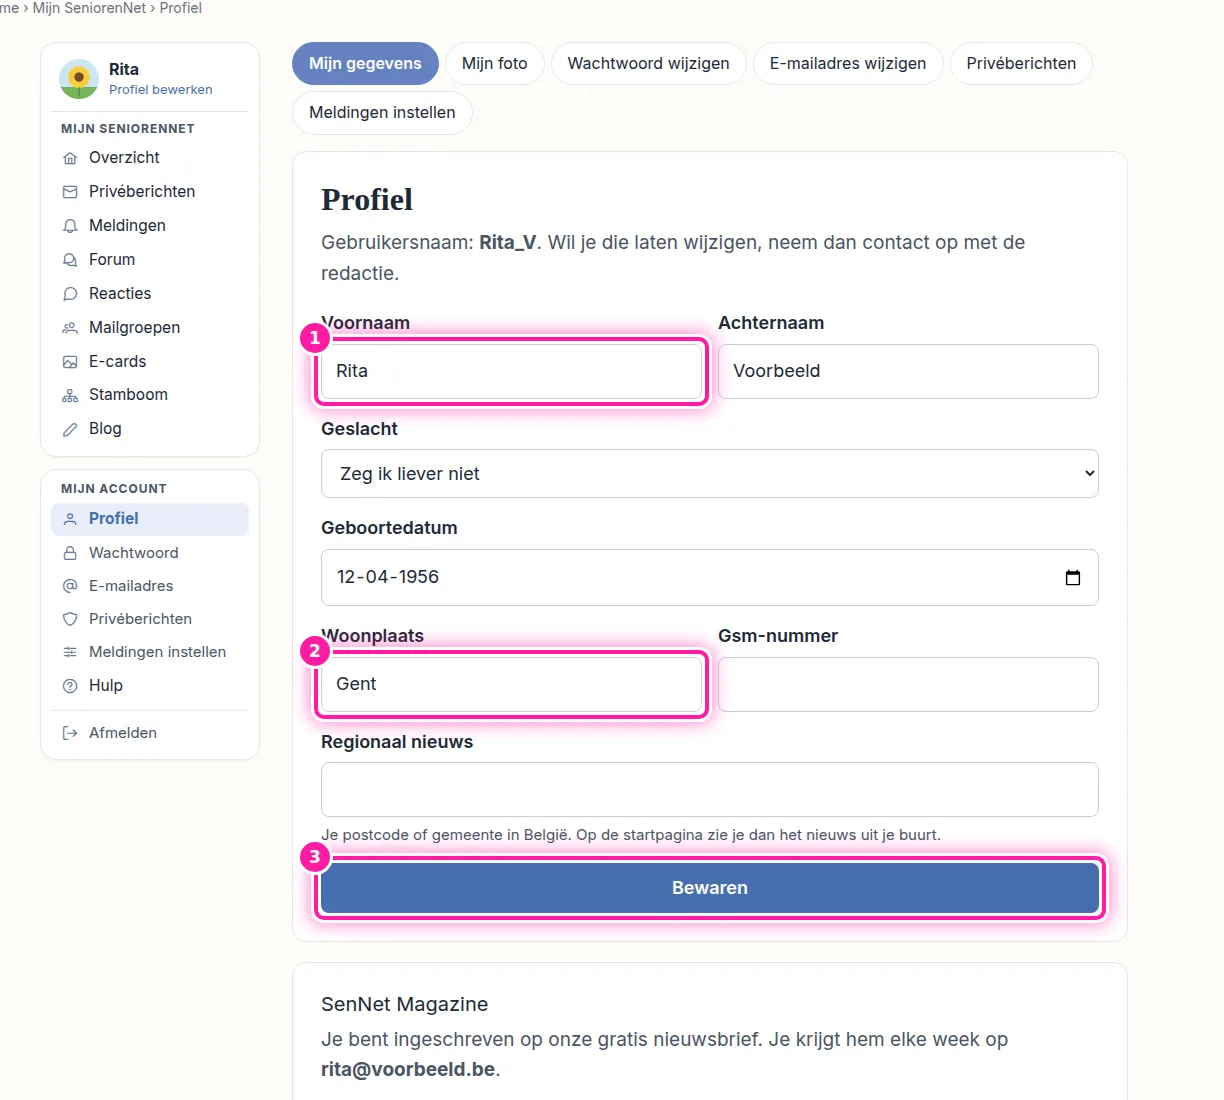
Task: Click the Bewaren button
Action: pos(710,888)
